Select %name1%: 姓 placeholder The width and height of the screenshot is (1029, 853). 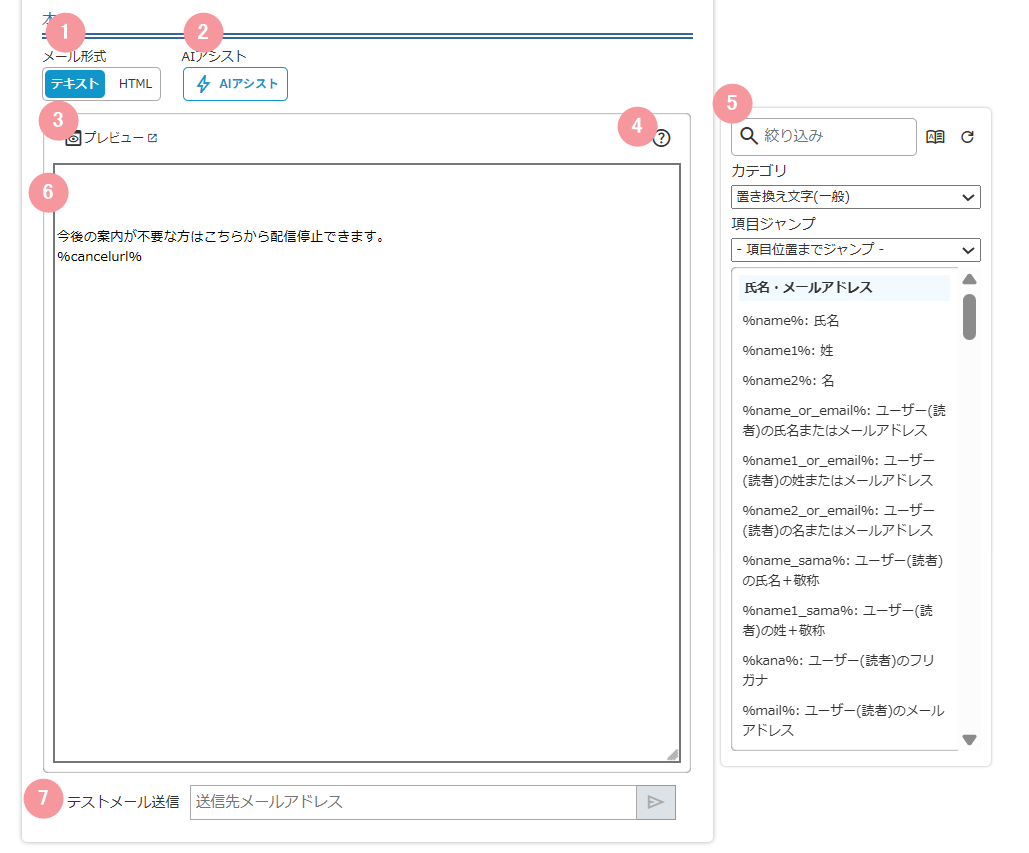pyautogui.click(x=788, y=351)
